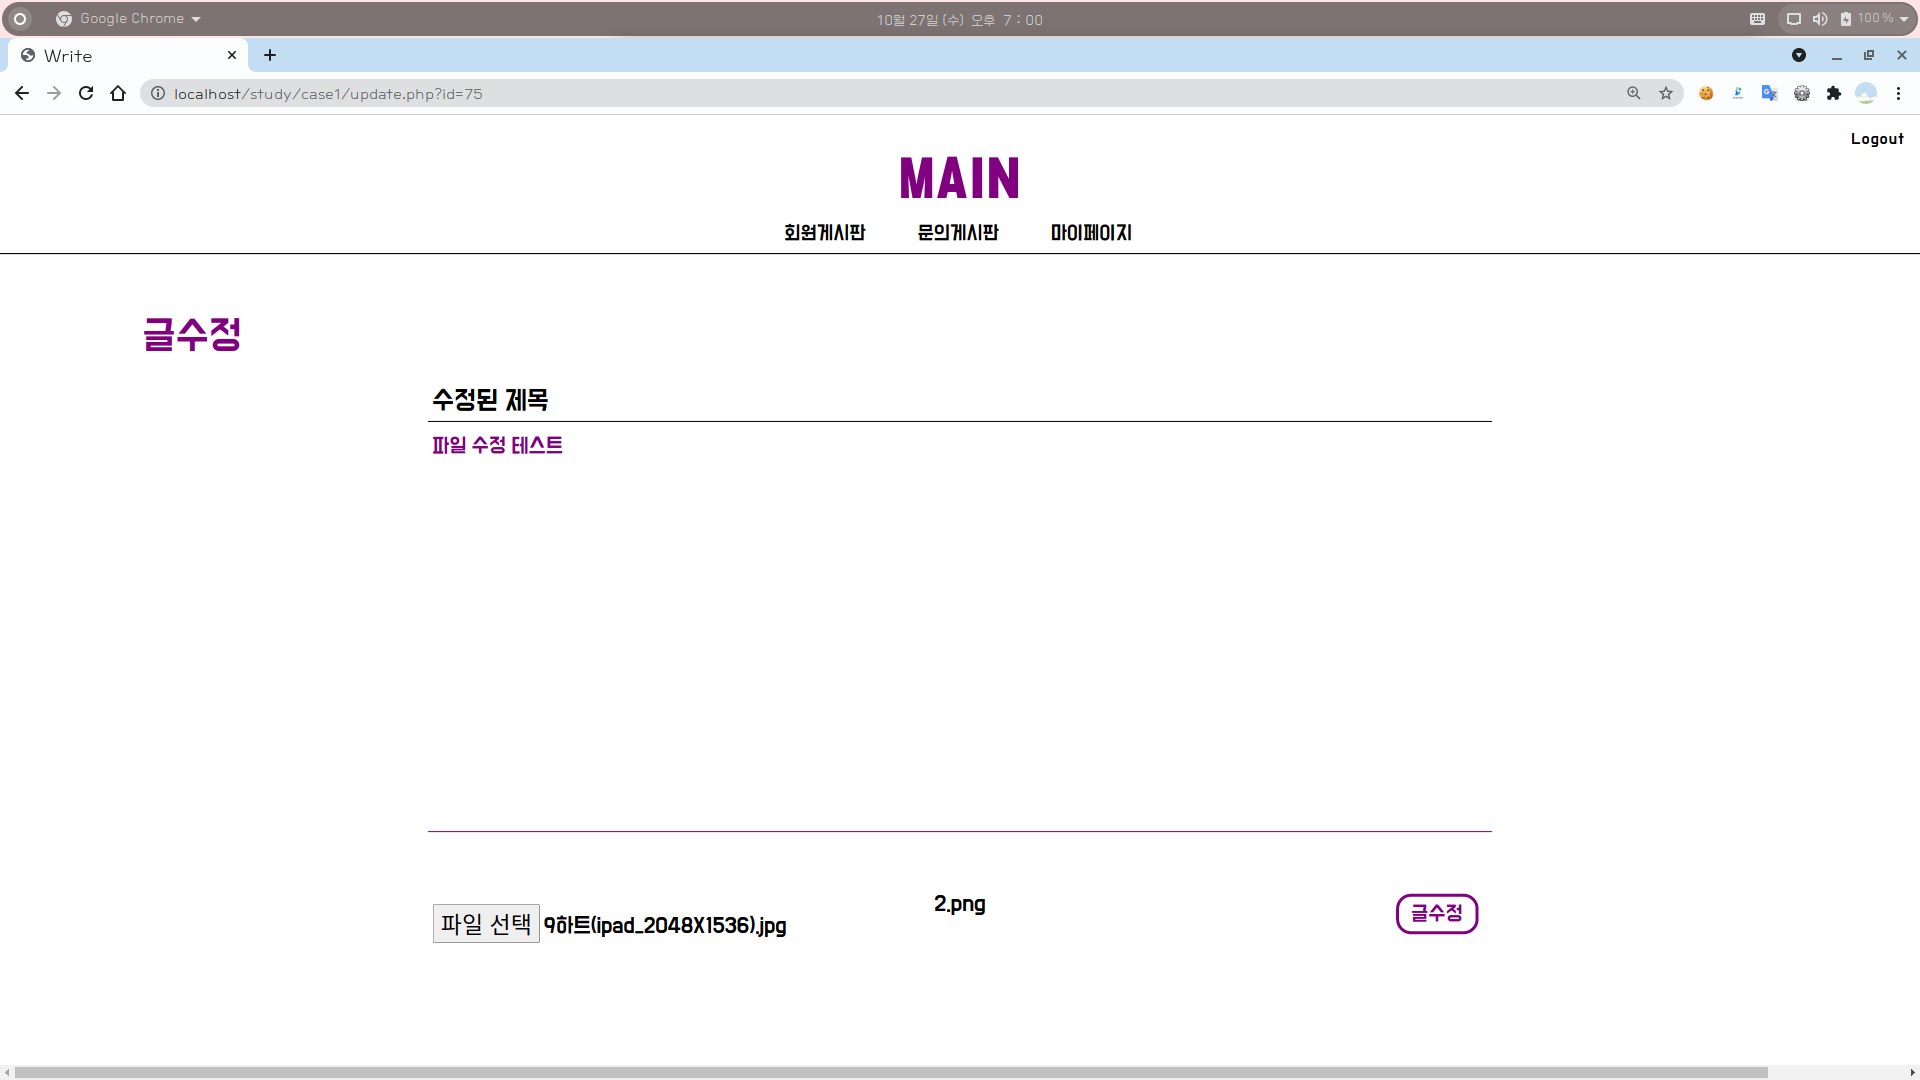
Task: Click the horizontal scrollbar at bottom
Action: (x=890, y=1072)
